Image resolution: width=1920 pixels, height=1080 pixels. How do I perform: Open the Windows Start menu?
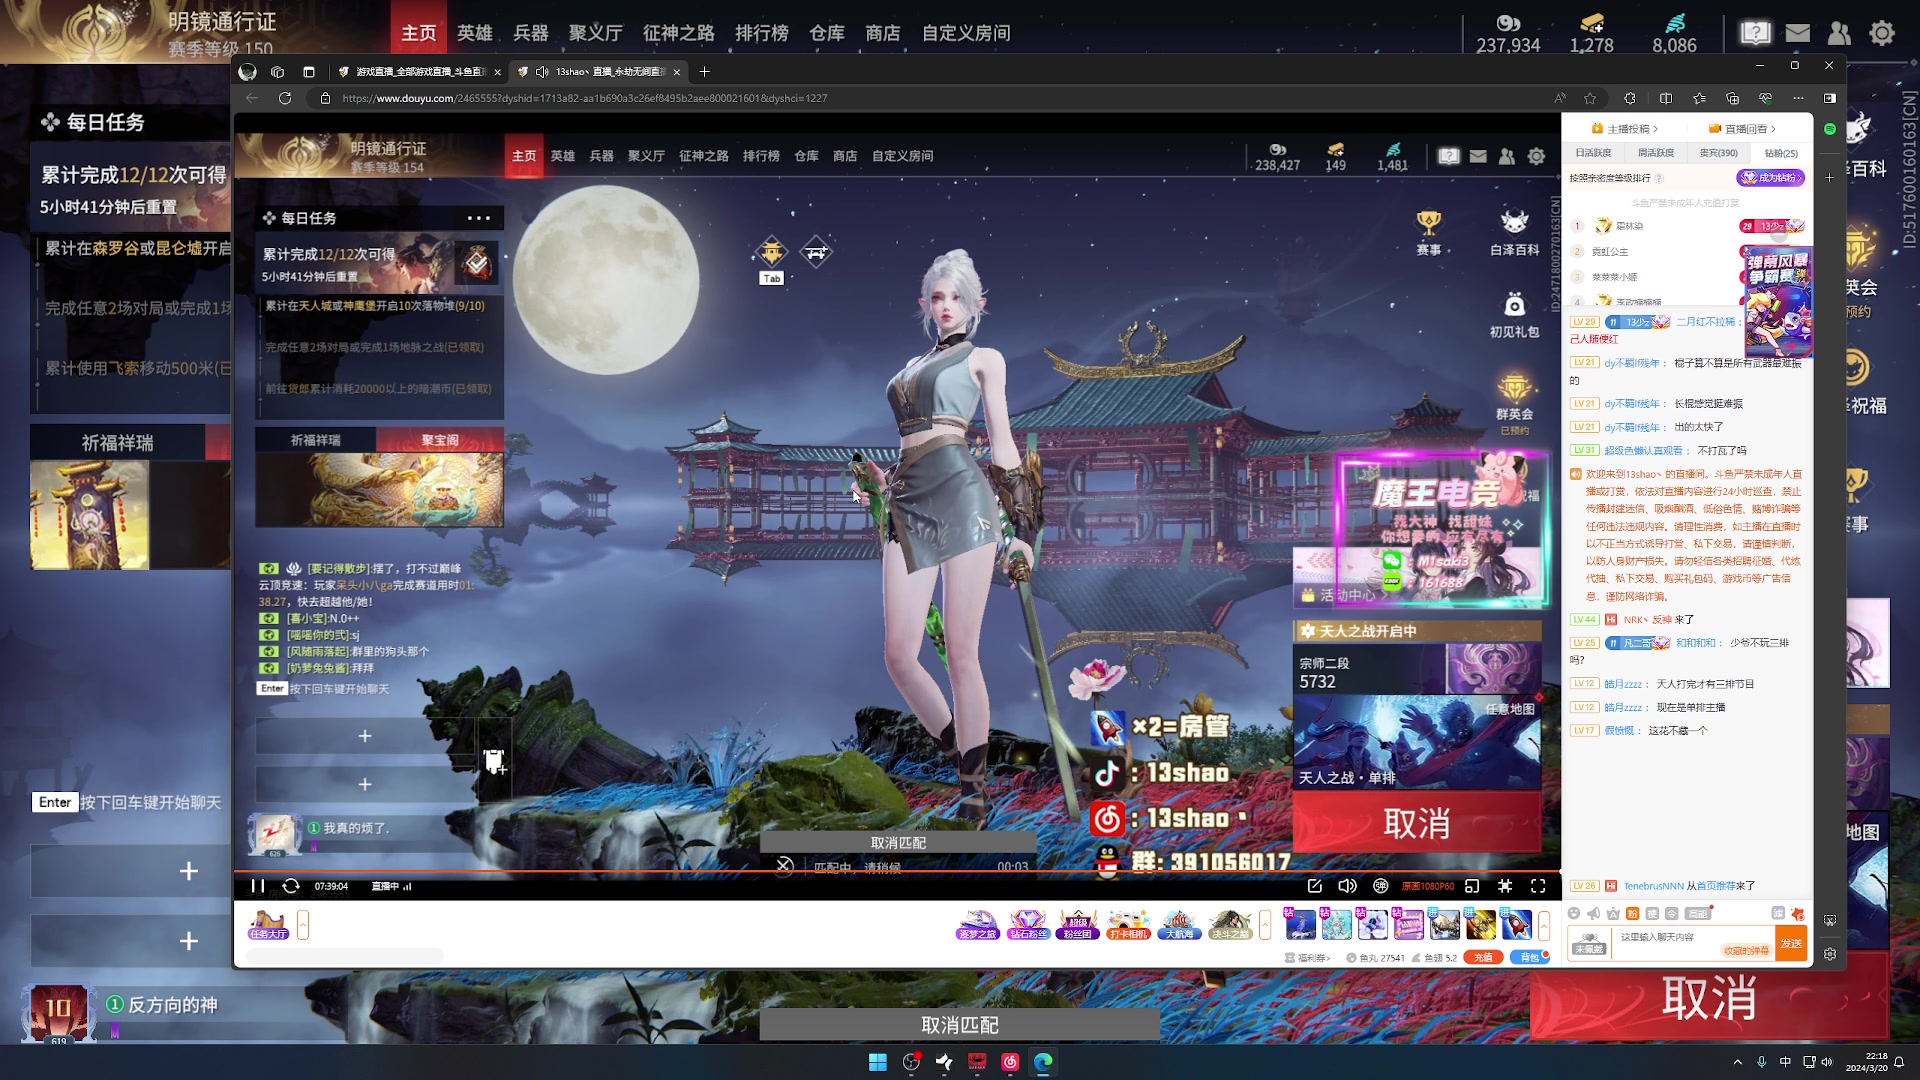878,1062
